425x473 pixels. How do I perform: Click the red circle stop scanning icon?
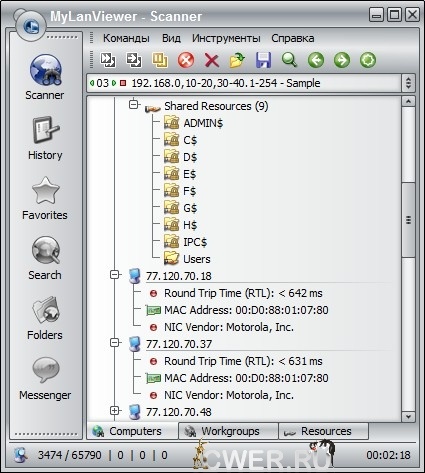click(186, 60)
